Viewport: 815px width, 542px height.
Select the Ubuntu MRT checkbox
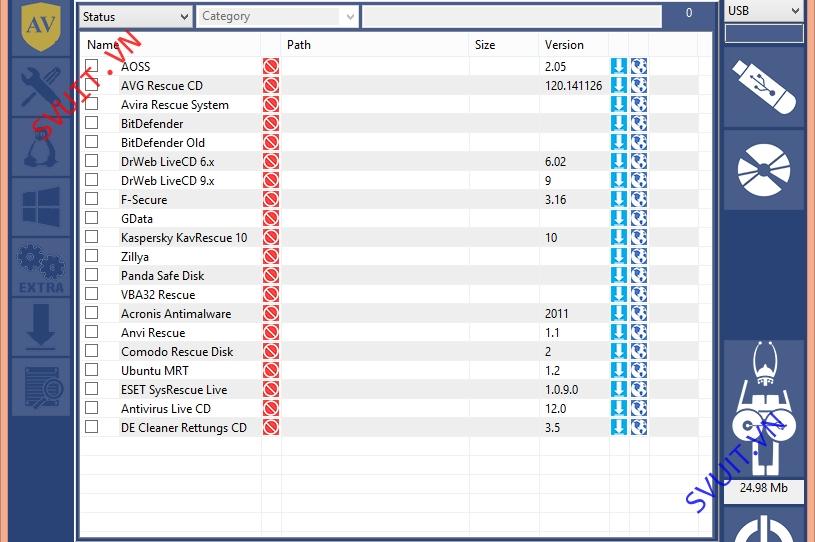coord(91,369)
